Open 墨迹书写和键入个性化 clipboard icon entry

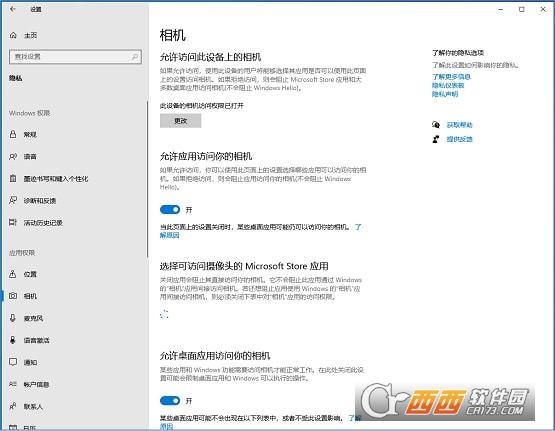tap(13, 178)
